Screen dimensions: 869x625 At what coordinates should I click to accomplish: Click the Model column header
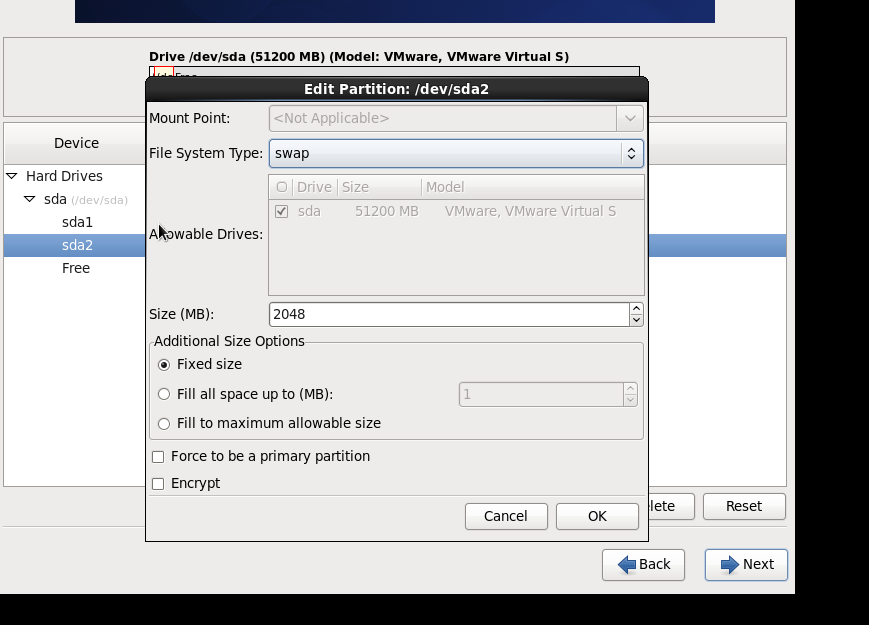coord(533,187)
